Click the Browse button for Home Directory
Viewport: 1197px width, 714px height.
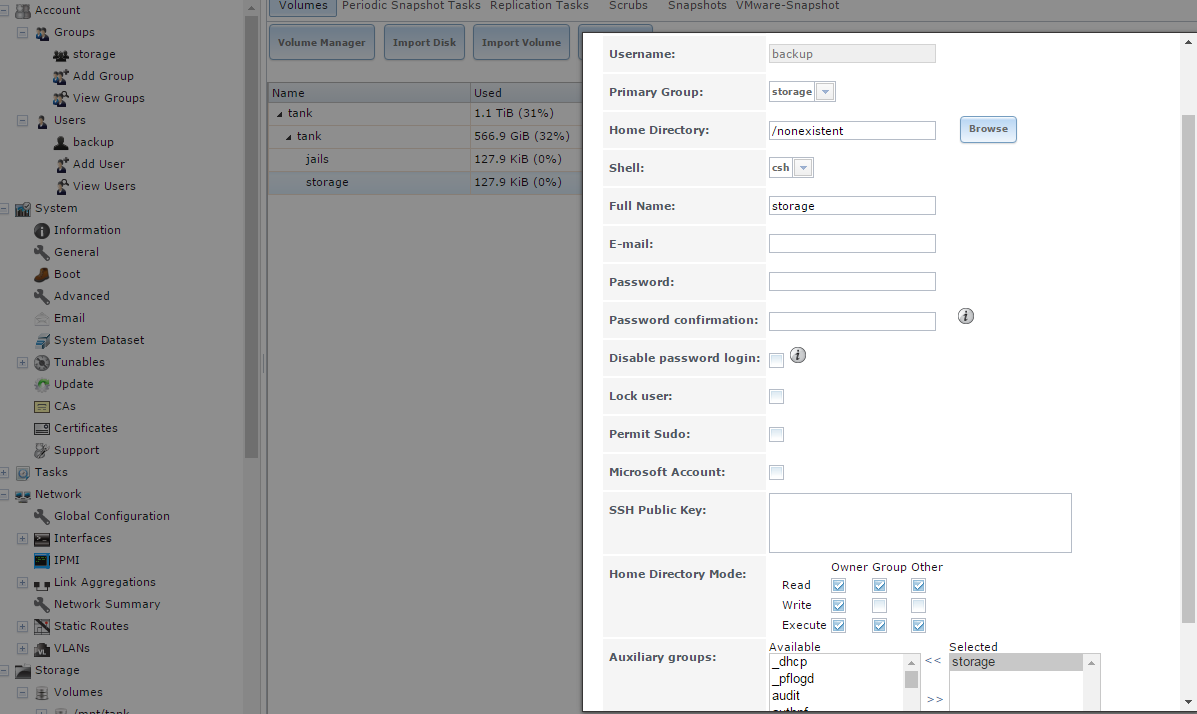pyautogui.click(x=988, y=129)
